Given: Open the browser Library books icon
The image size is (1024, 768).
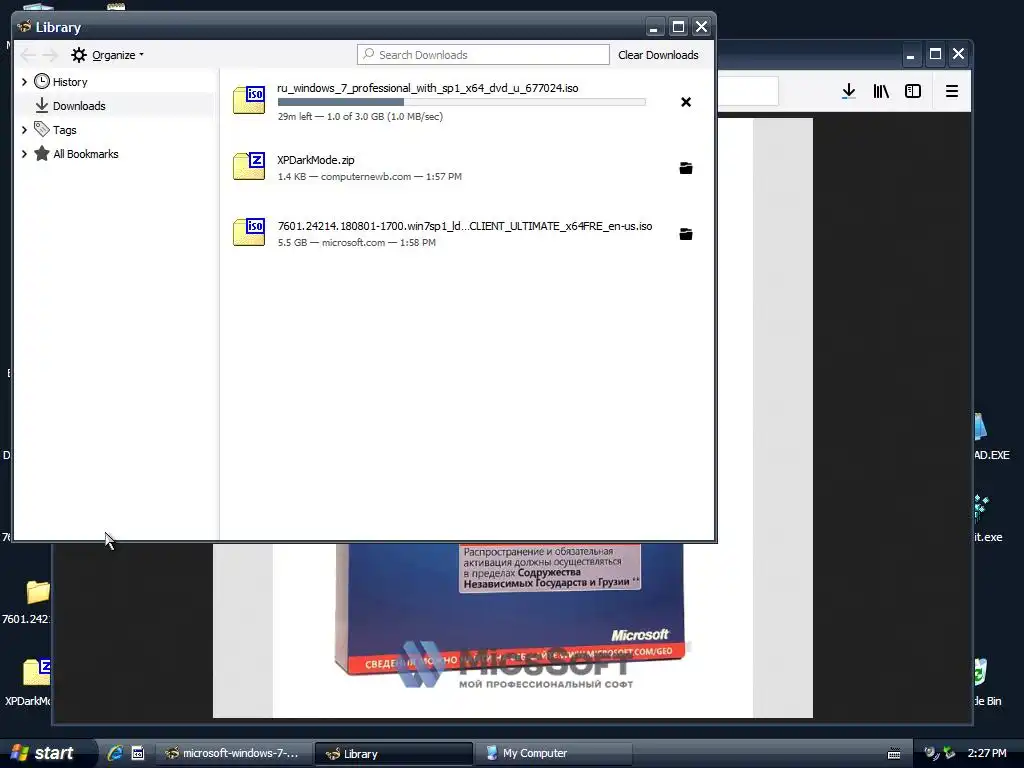Looking at the screenshot, I should [x=881, y=91].
